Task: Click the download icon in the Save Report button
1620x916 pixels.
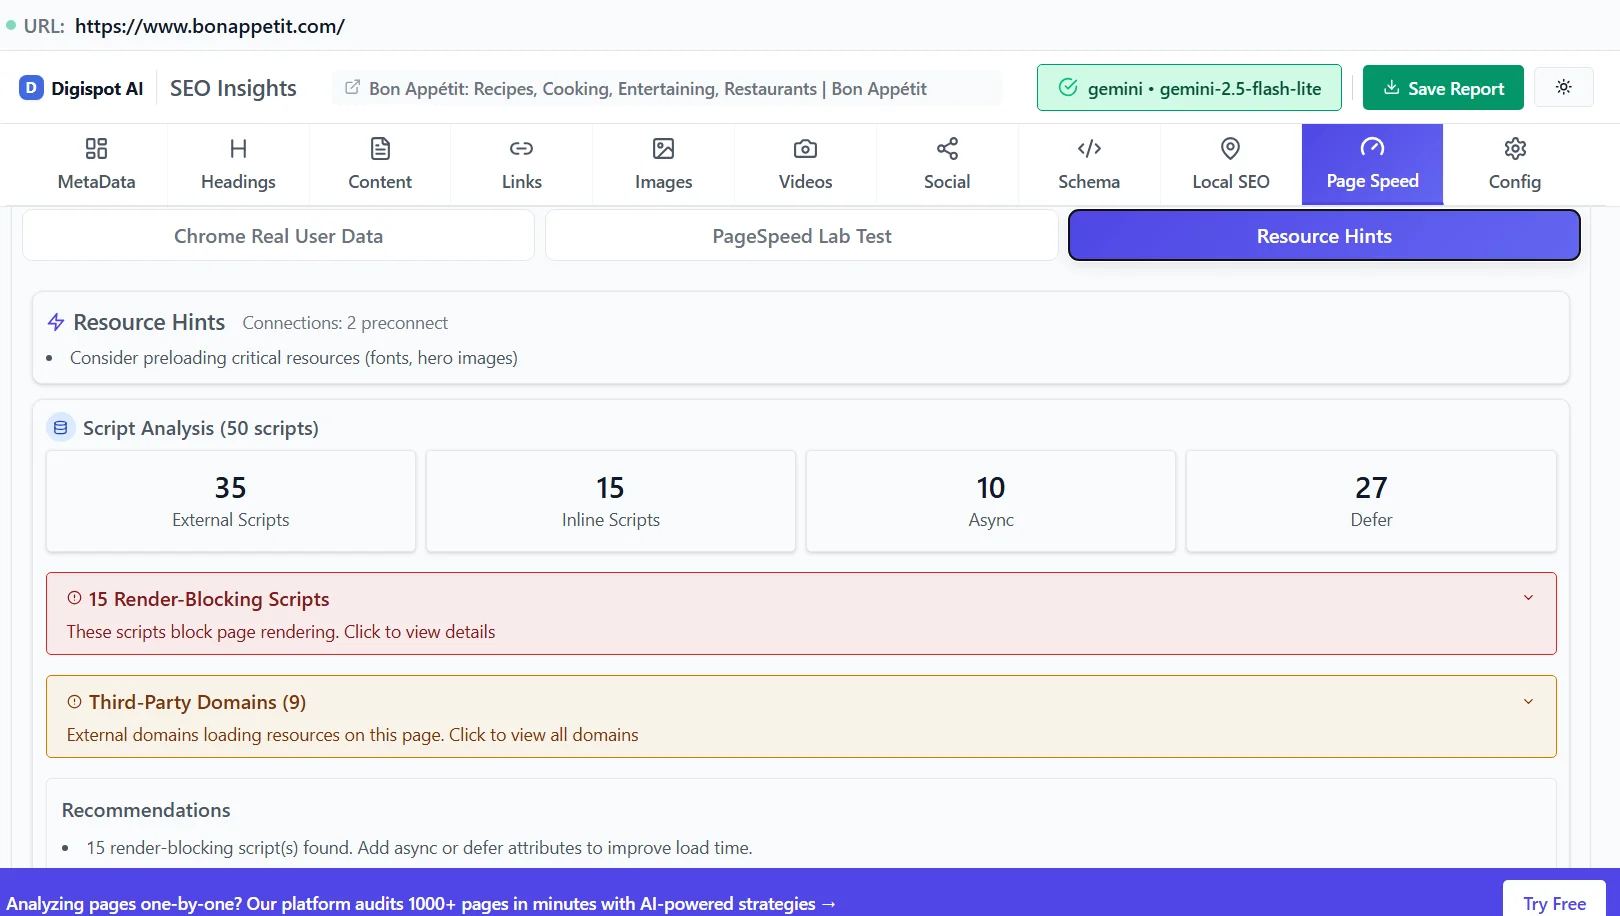Action: [1391, 88]
